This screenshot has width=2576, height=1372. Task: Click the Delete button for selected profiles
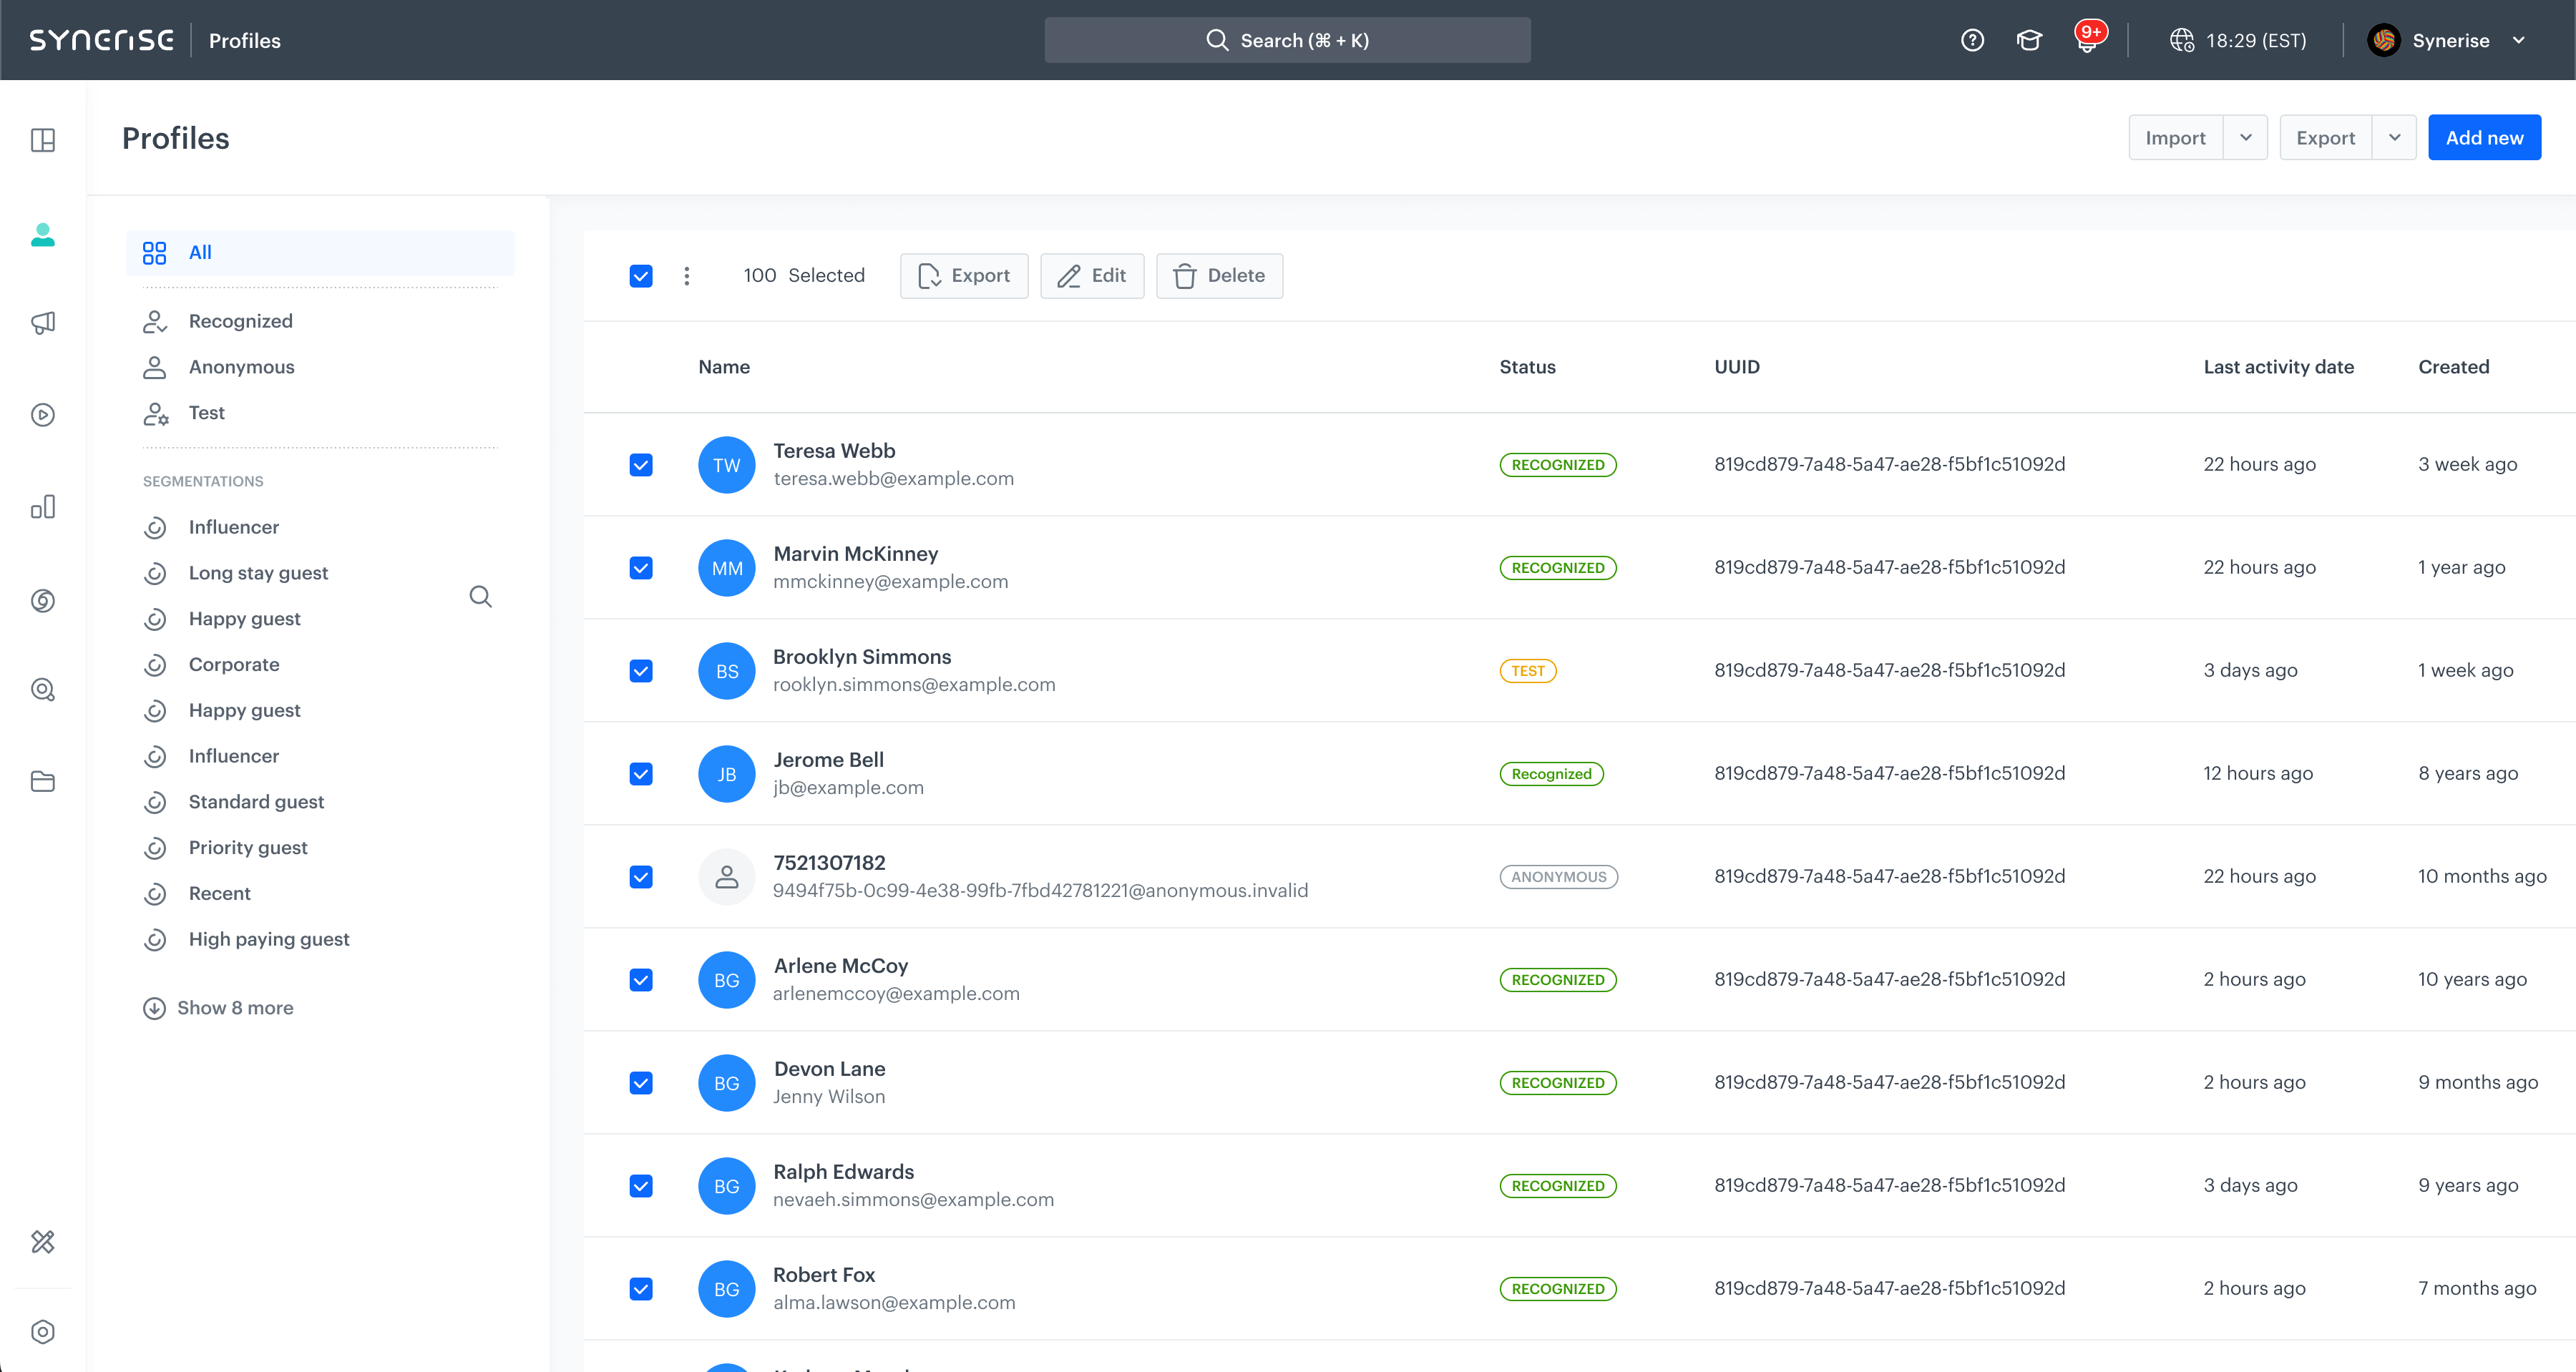point(1219,276)
